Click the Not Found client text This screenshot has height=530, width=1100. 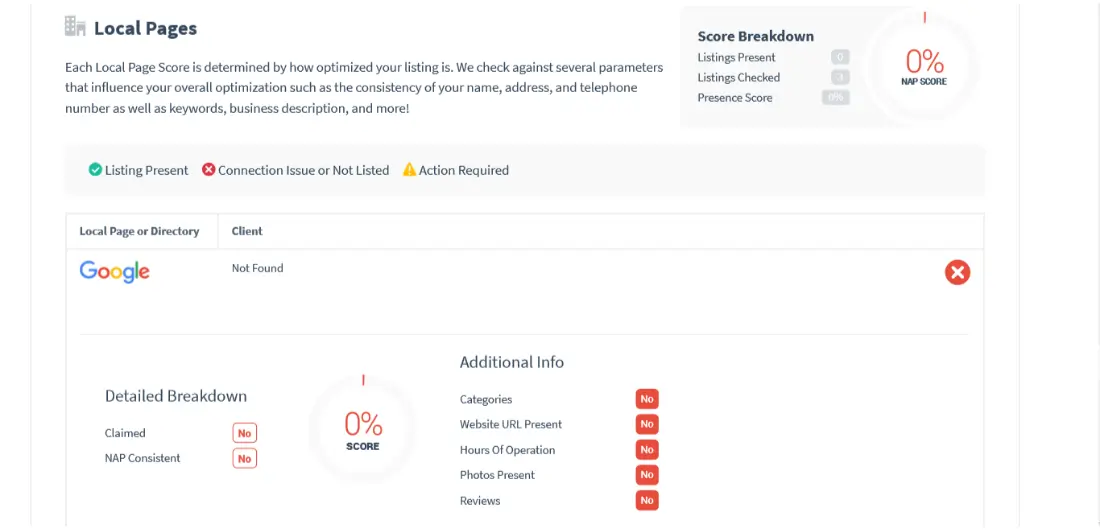pyautogui.click(x=257, y=268)
